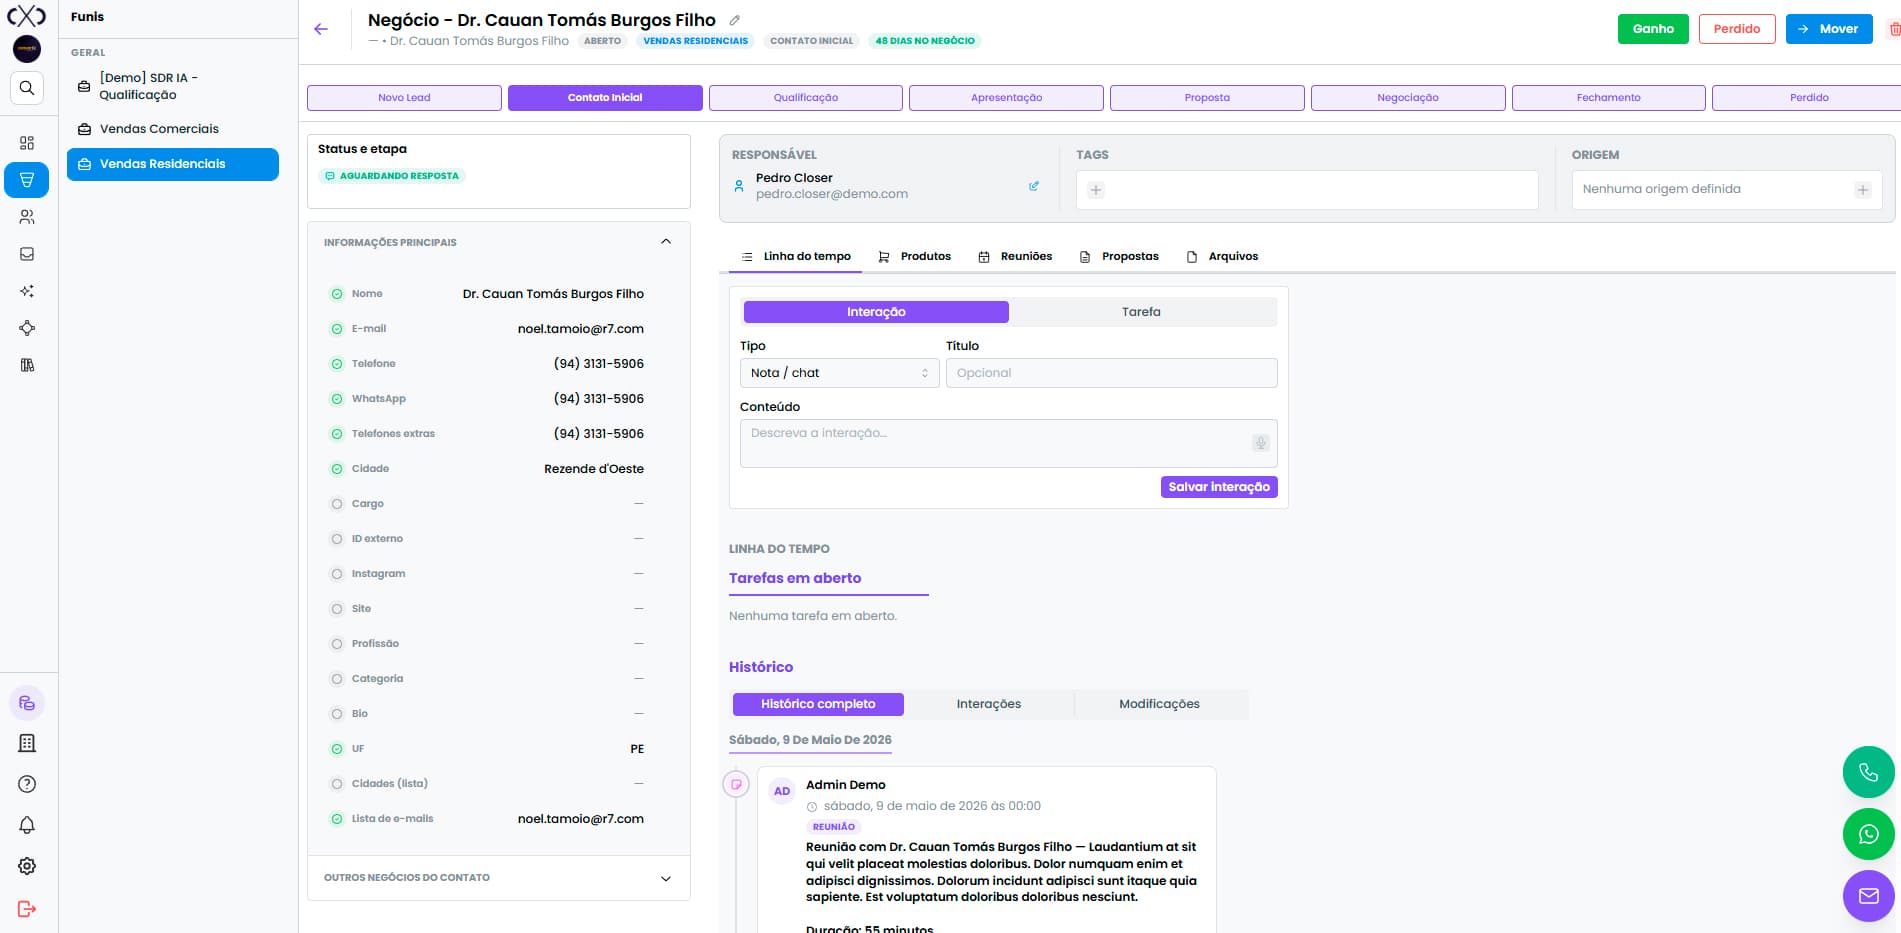Screen dimensions: 1901x933
Task: Toggle the Nome field check circle
Action: 337,294
